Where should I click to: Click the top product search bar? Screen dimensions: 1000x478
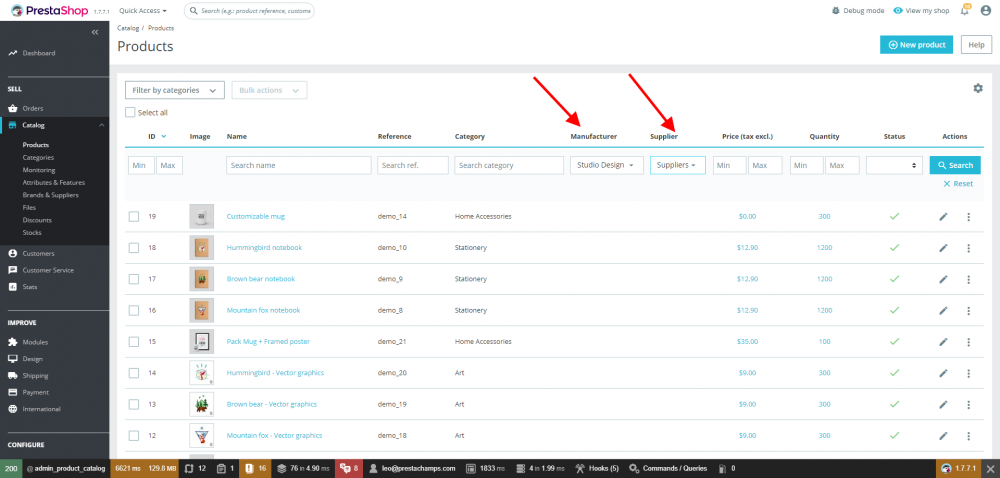(249, 11)
